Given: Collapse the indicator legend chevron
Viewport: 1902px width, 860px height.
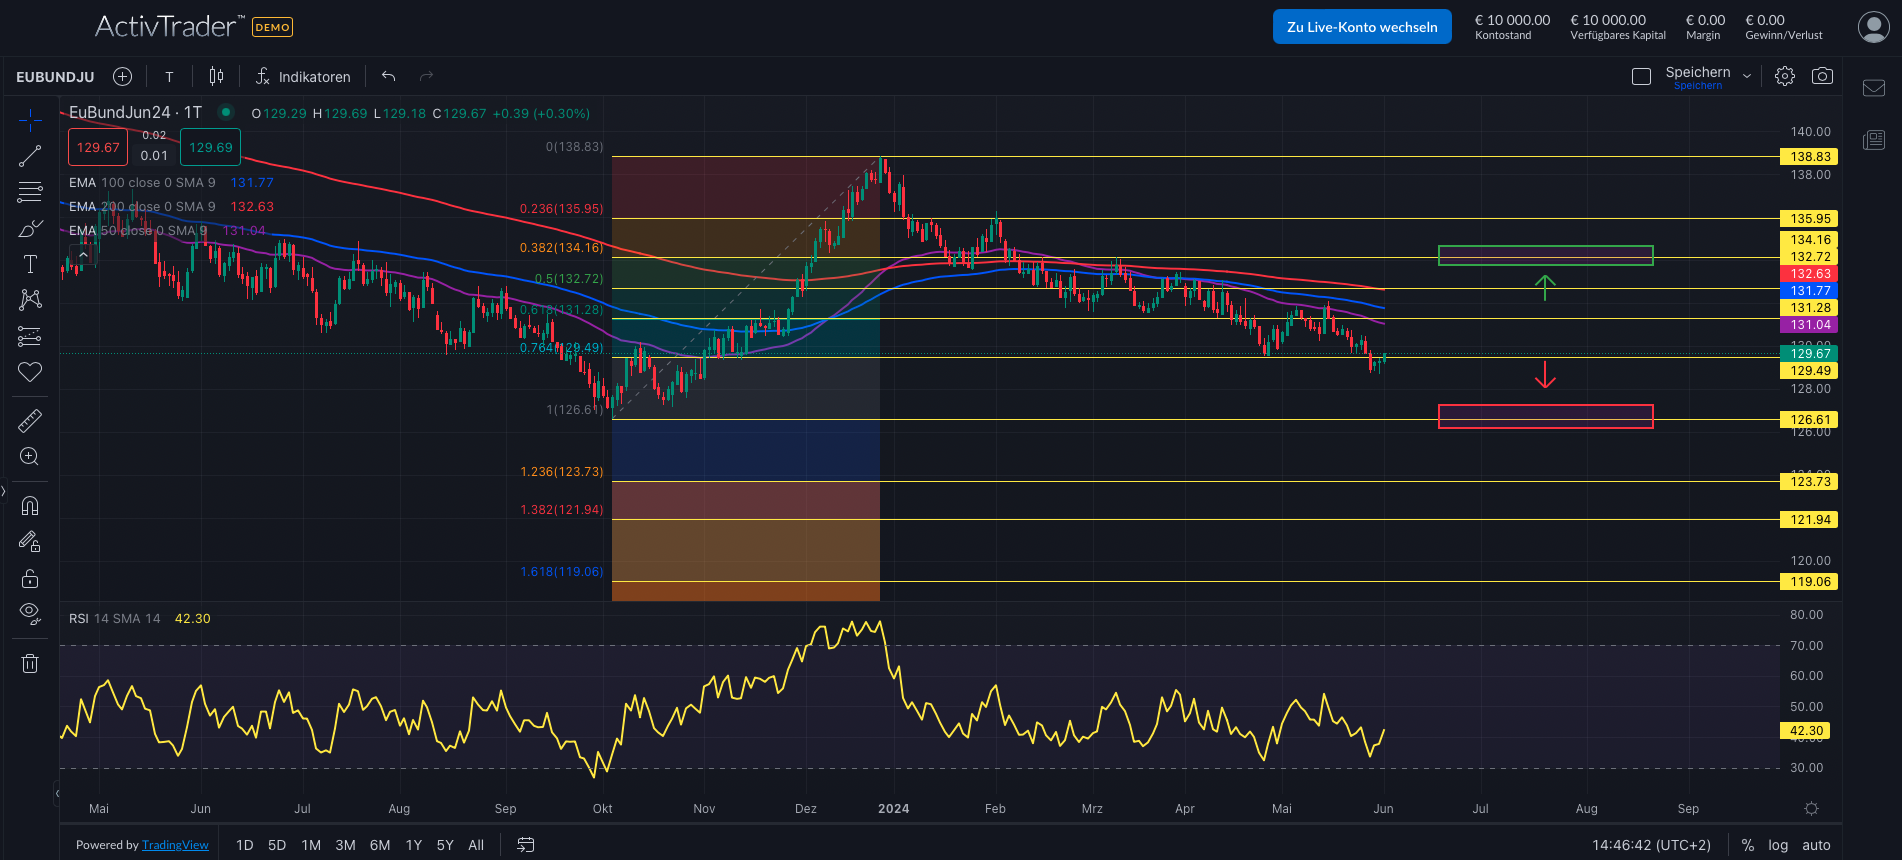Looking at the screenshot, I should 83,256.
